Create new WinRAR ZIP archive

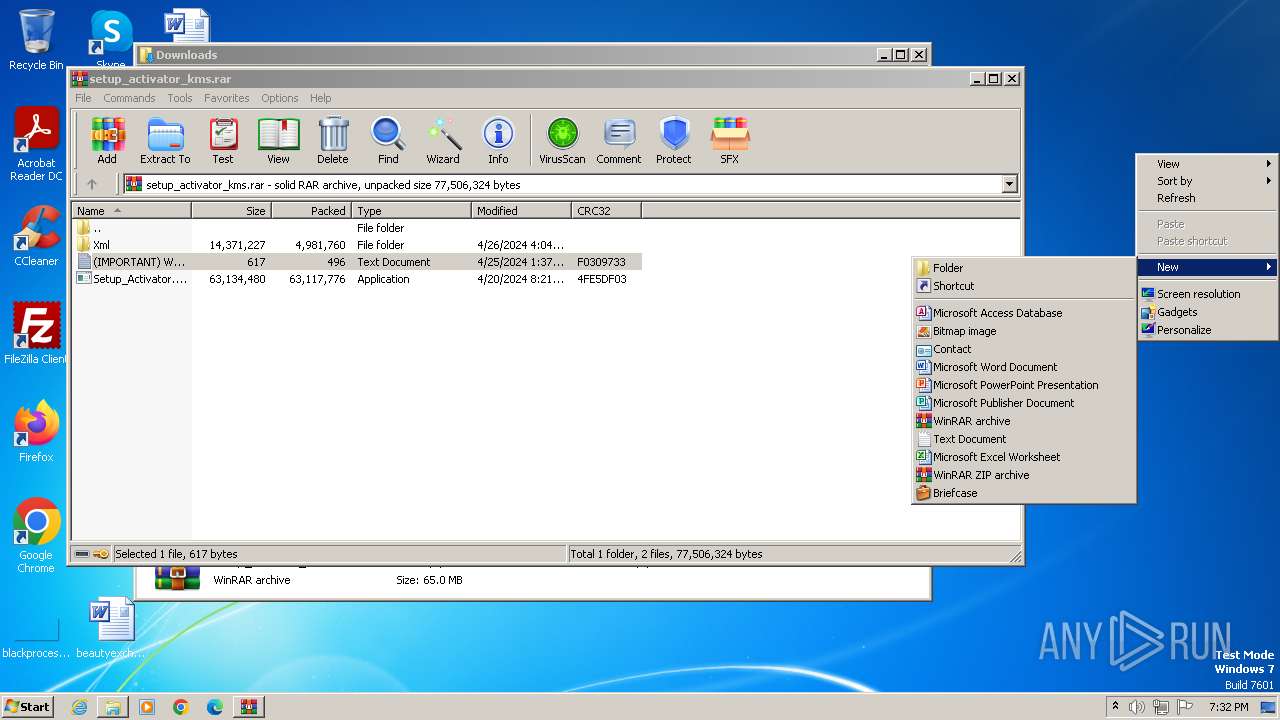pyautogui.click(x=1024, y=475)
